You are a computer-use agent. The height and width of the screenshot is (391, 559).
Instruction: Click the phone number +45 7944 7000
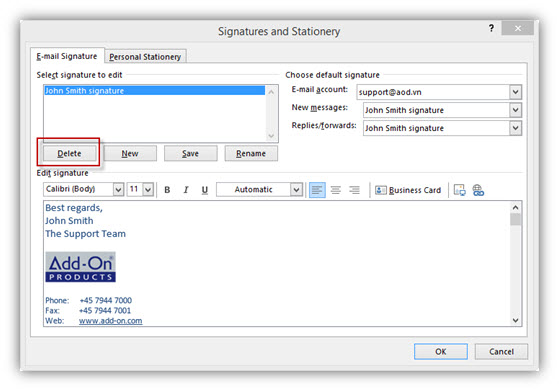coord(106,300)
